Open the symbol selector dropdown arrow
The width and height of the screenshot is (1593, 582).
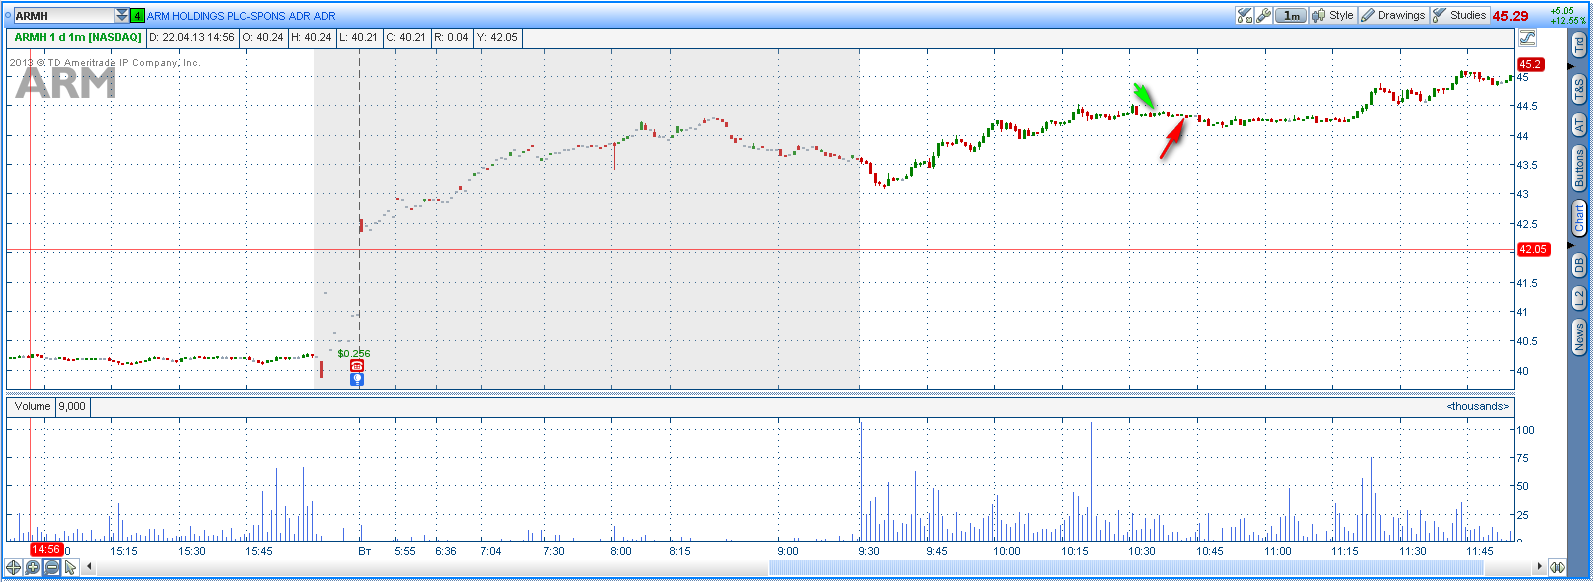pyautogui.click(x=122, y=16)
